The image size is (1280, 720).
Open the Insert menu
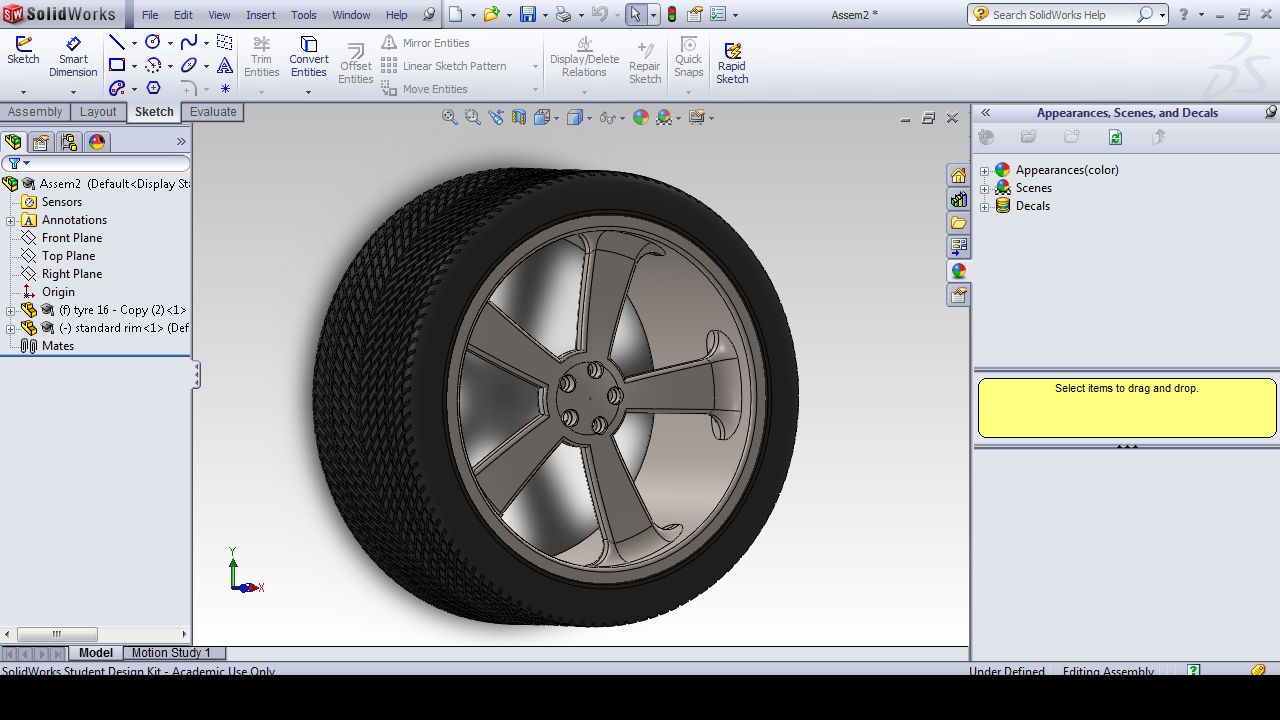(x=261, y=15)
